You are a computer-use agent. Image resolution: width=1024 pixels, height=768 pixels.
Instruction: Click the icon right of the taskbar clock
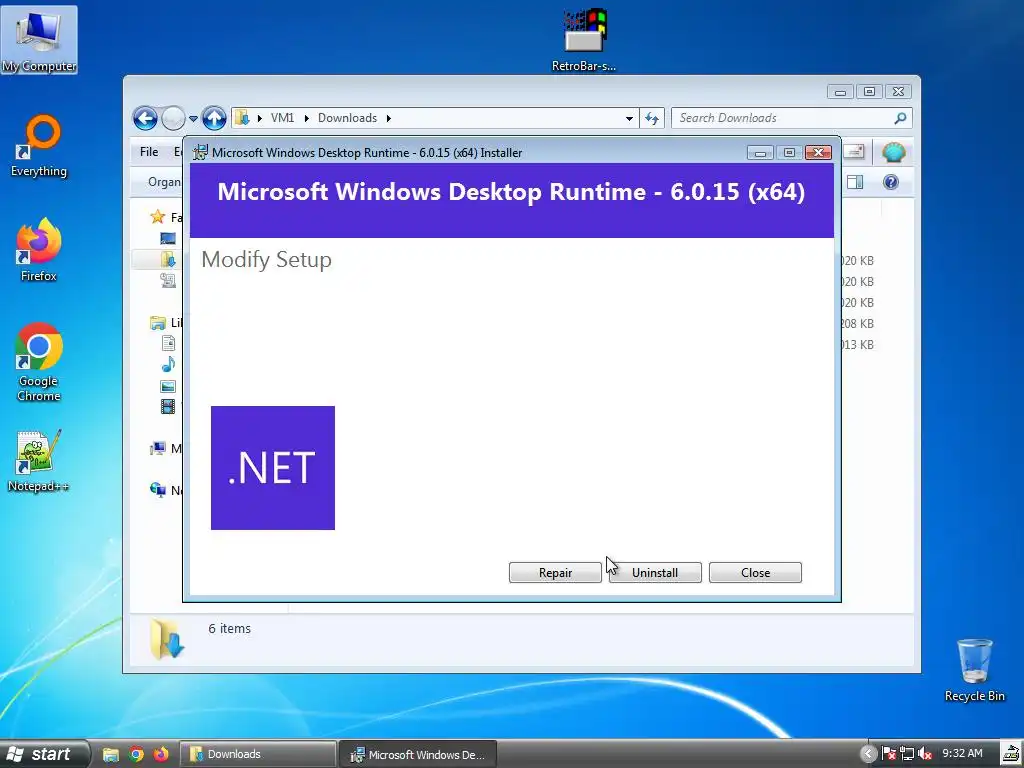[1011, 754]
